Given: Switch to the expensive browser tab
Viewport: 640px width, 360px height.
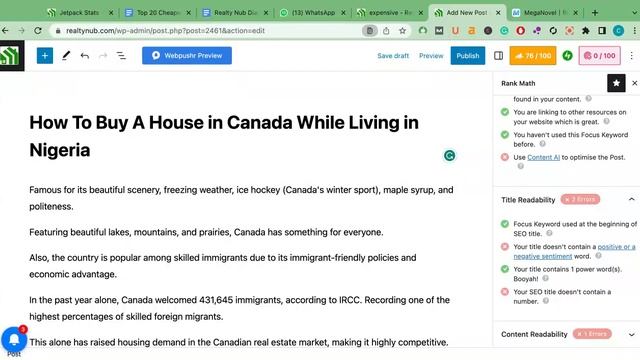Looking at the screenshot, I should pyautogui.click(x=390, y=13).
